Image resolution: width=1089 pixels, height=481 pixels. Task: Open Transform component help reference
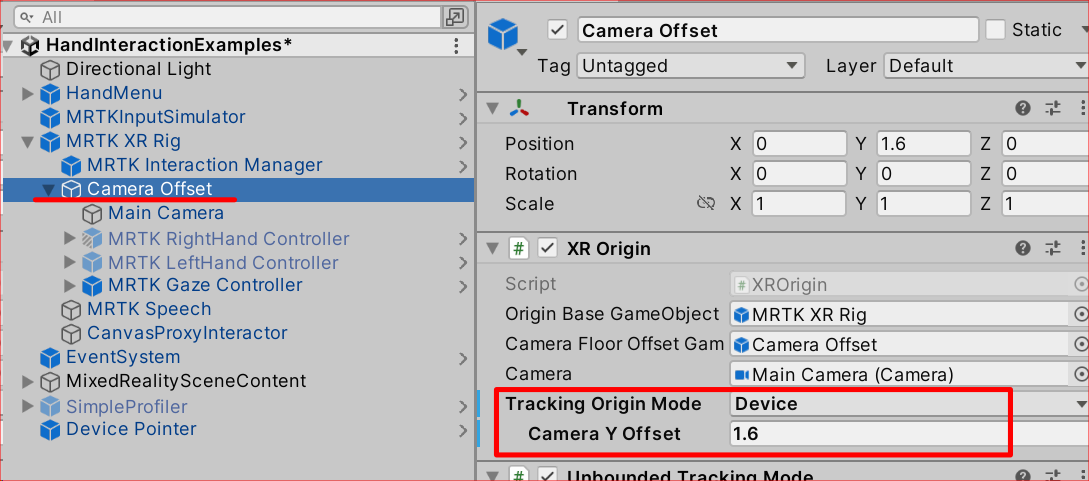[x=1022, y=109]
